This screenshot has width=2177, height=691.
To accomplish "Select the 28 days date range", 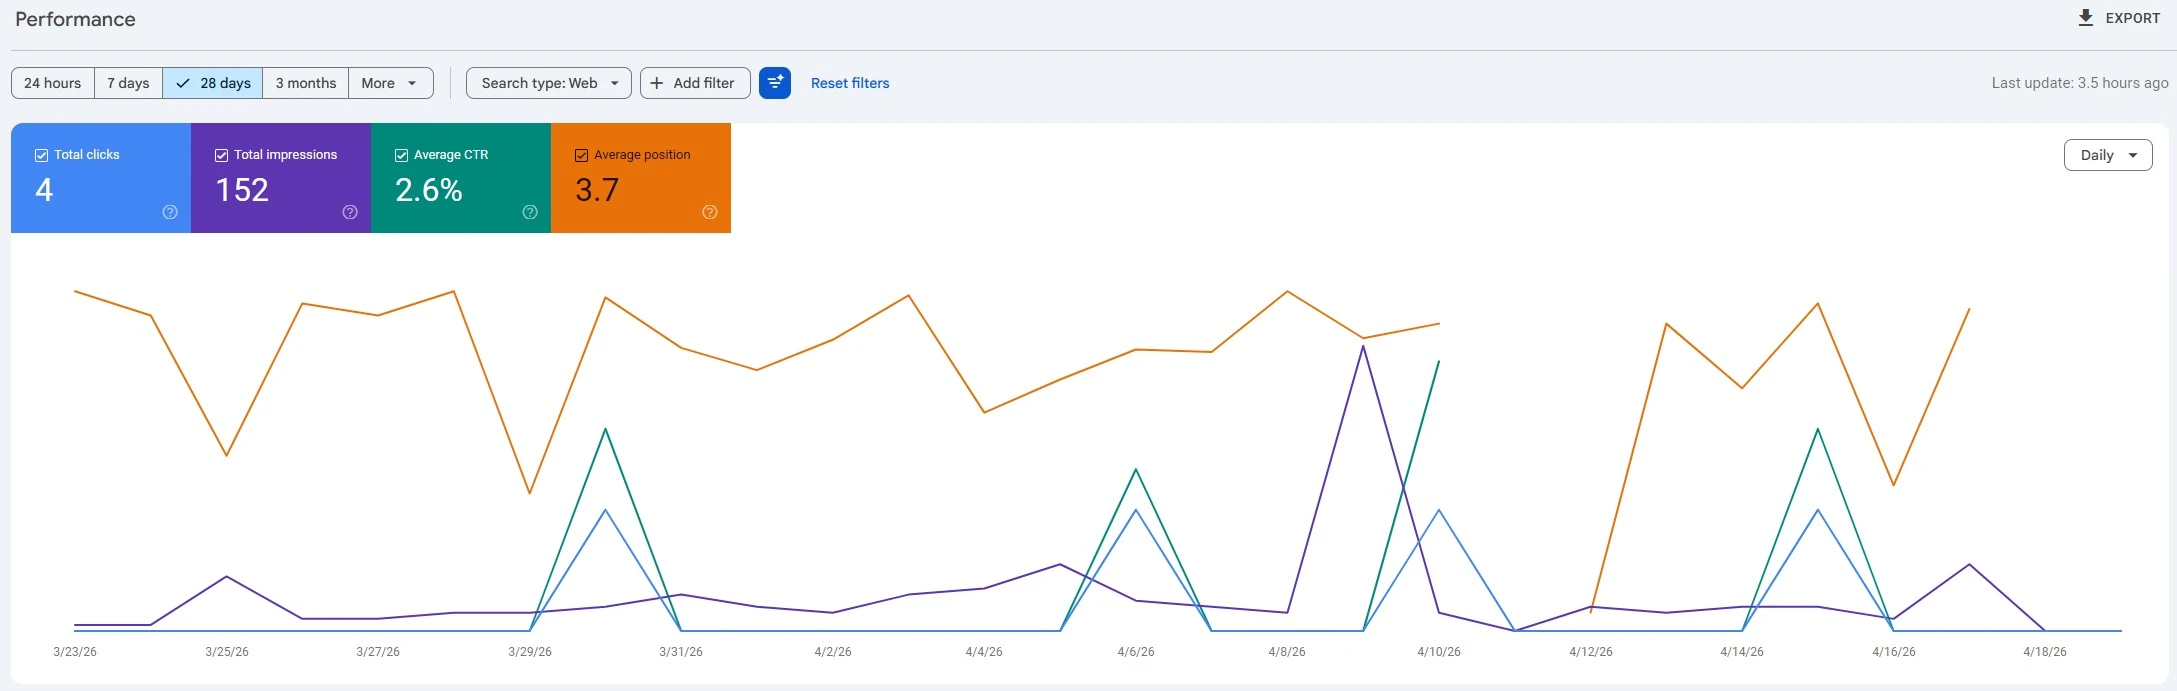I will [x=213, y=83].
